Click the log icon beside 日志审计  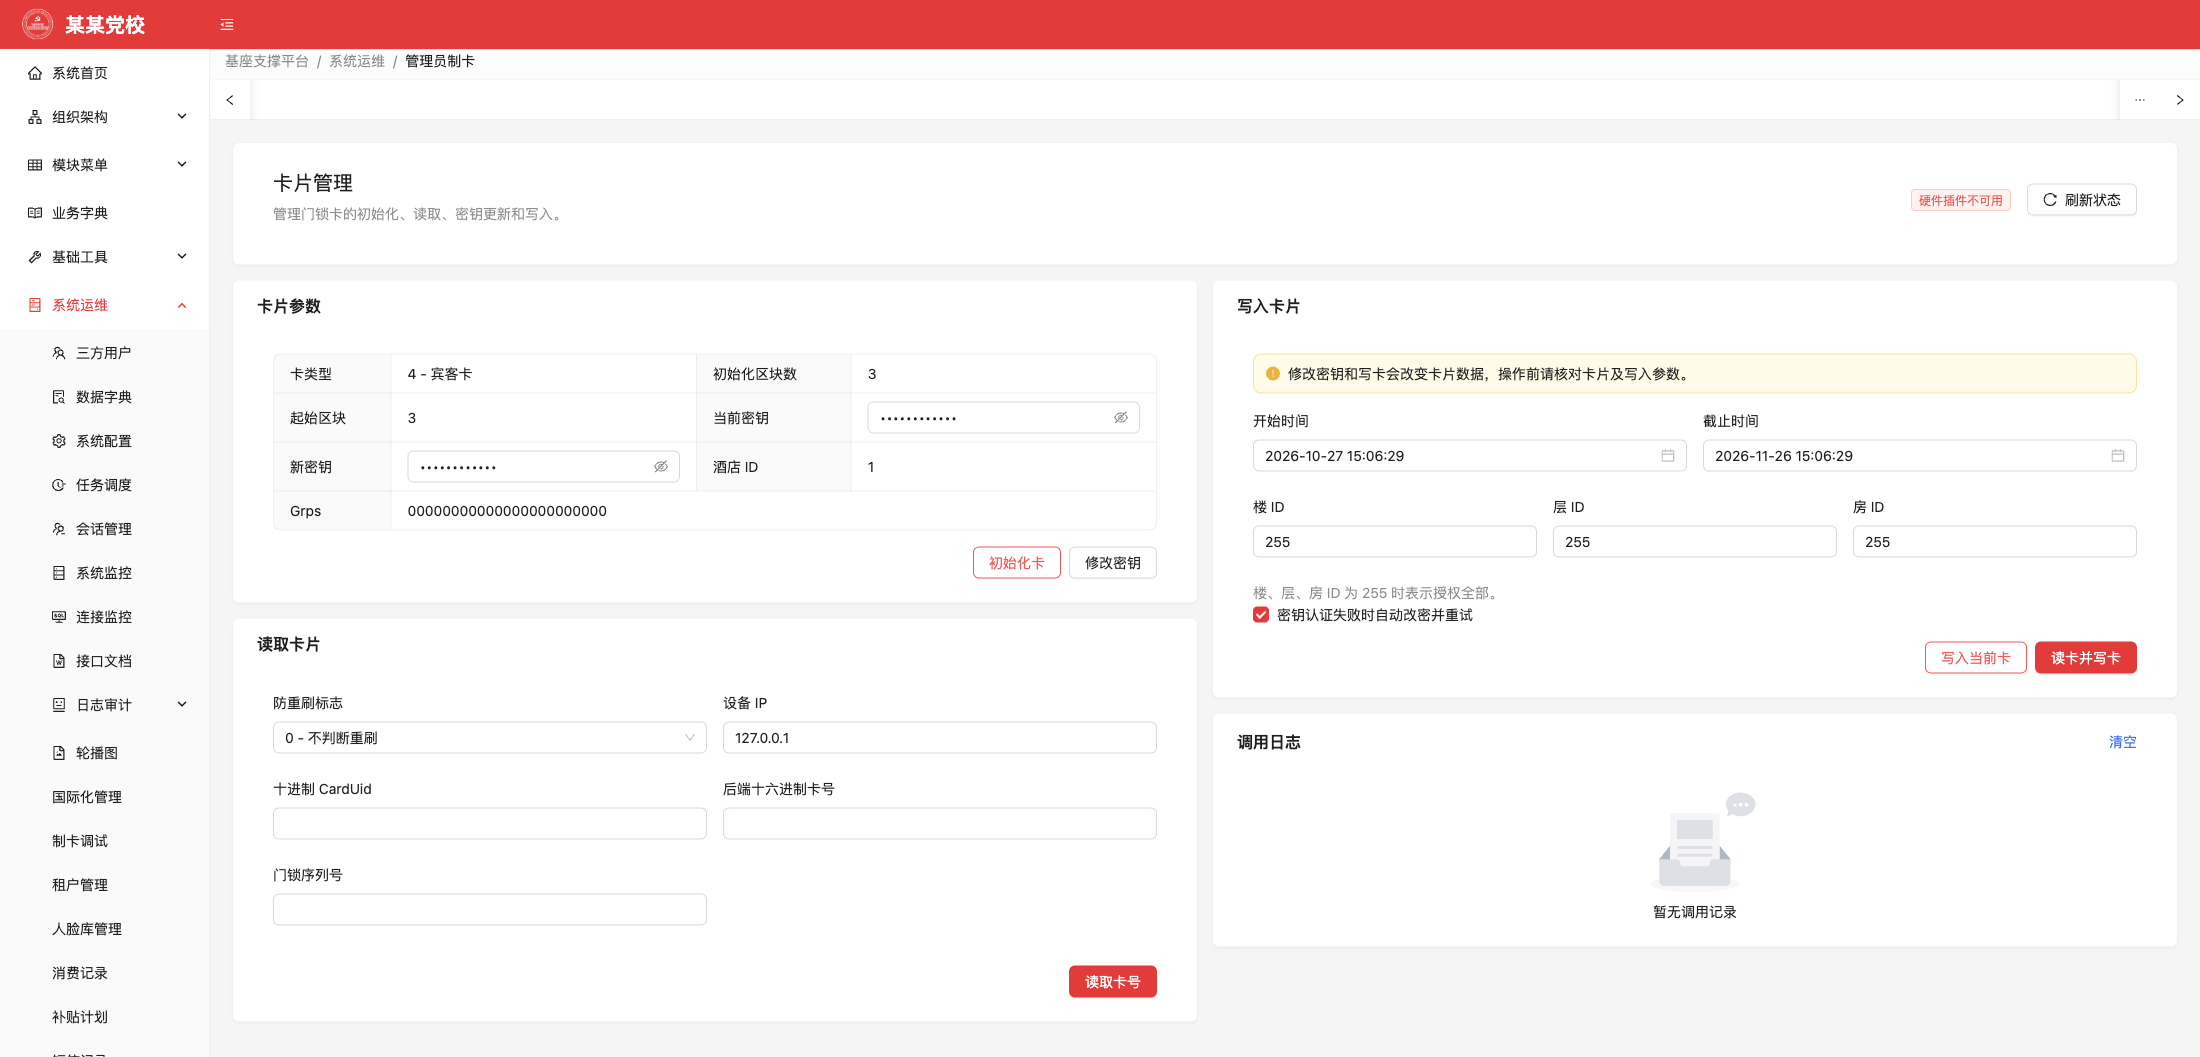tap(59, 705)
